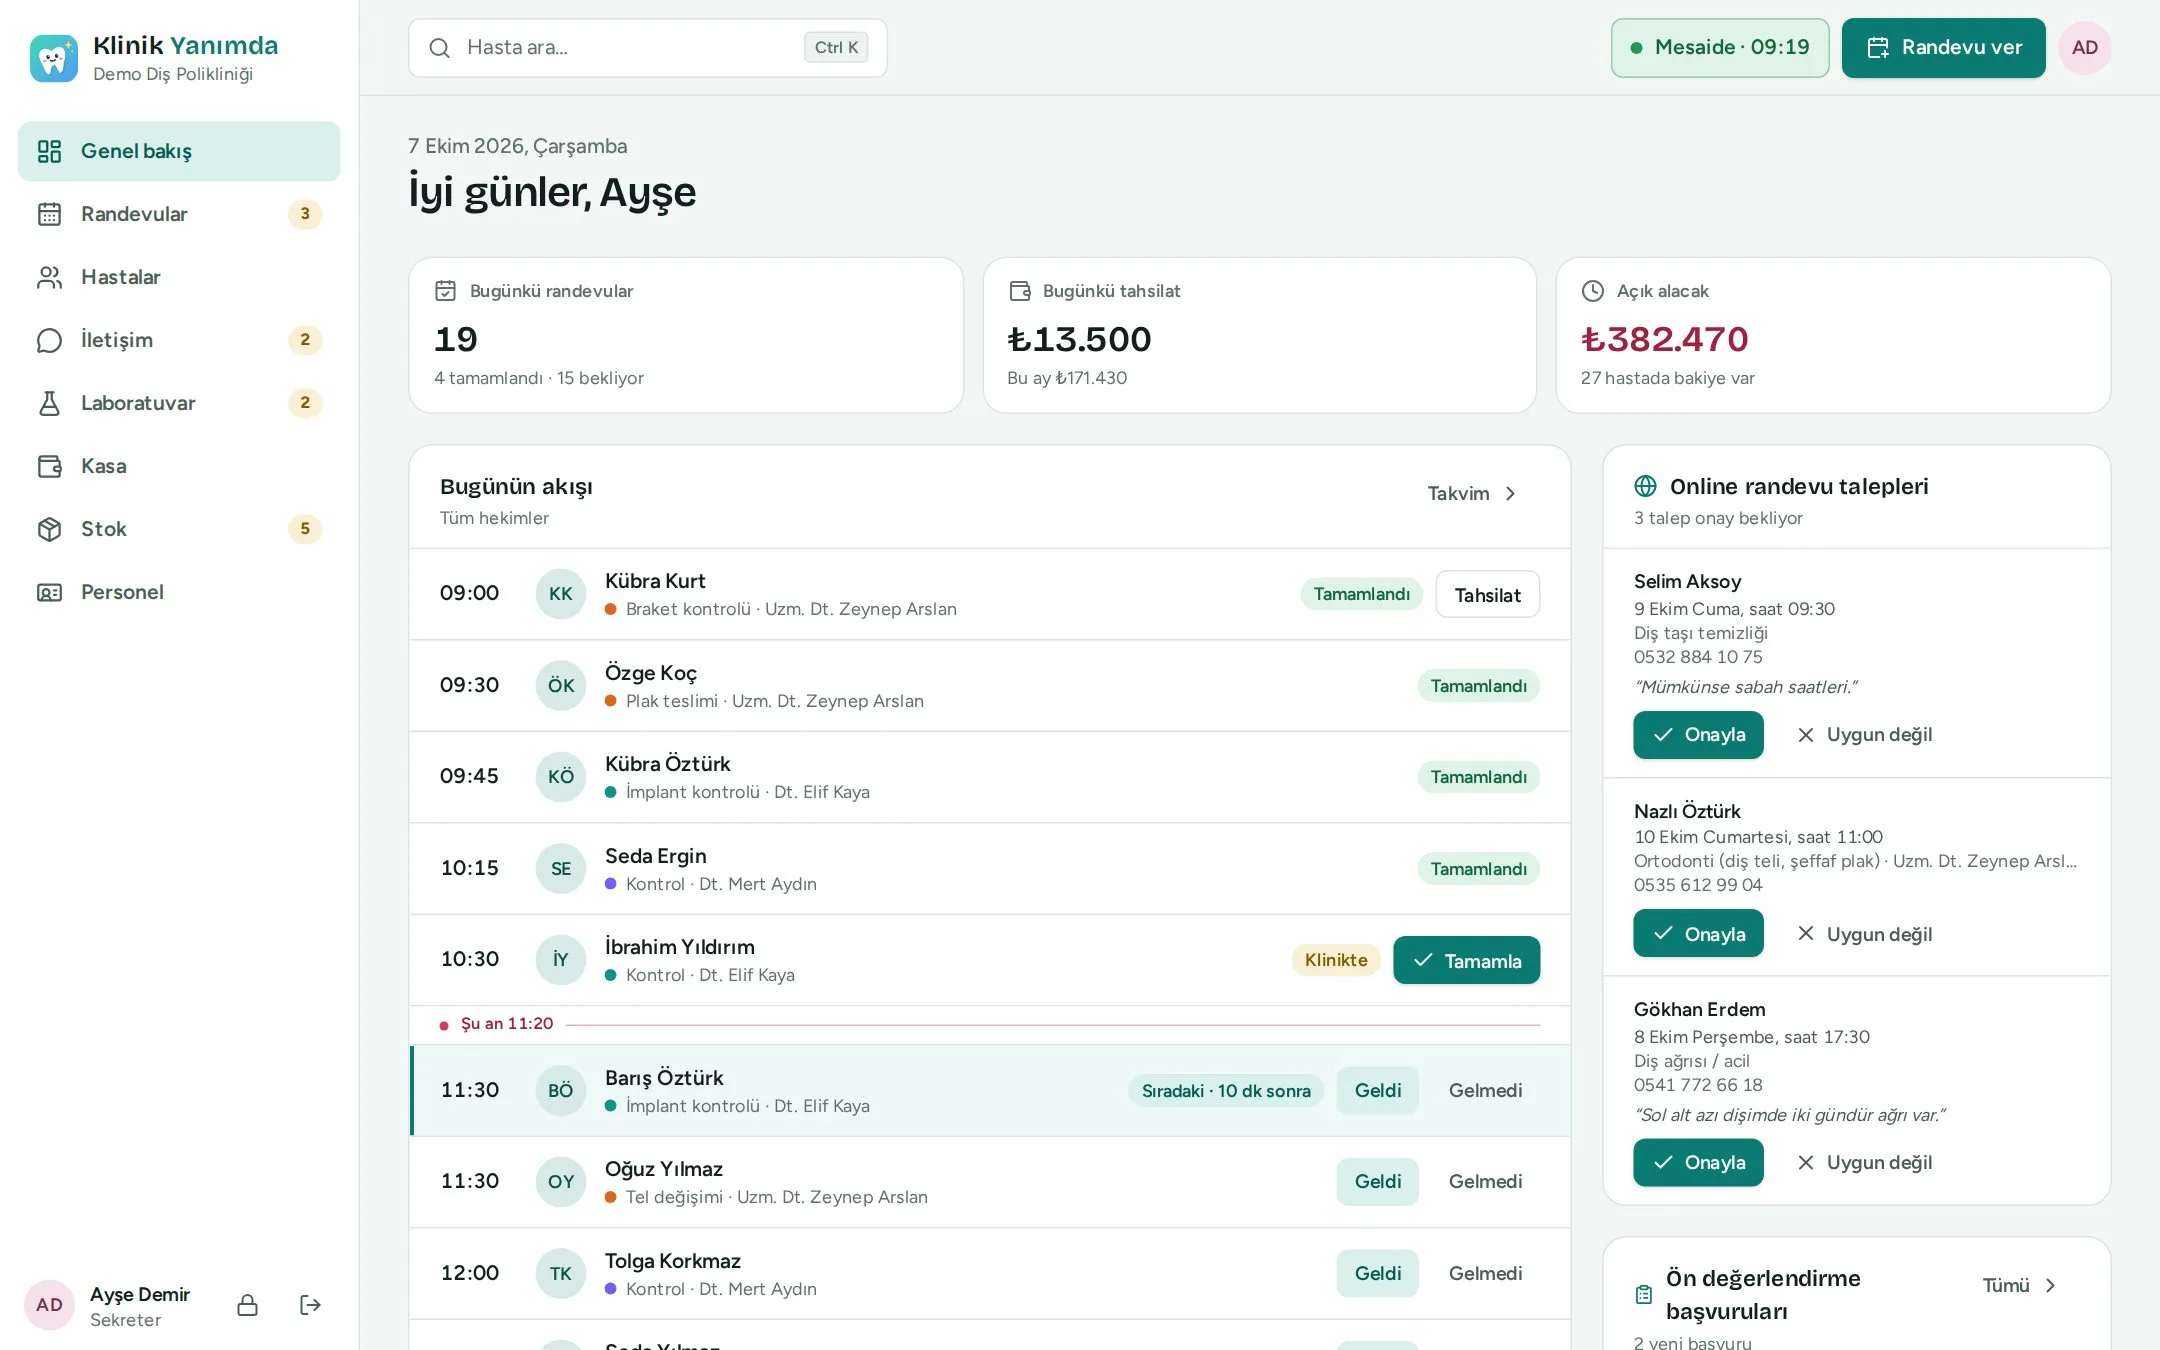This screenshot has width=2160, height=1350.
Task: Click the Klinikte badge for İbrahim Yıldırım
Action: (1336, 960)
